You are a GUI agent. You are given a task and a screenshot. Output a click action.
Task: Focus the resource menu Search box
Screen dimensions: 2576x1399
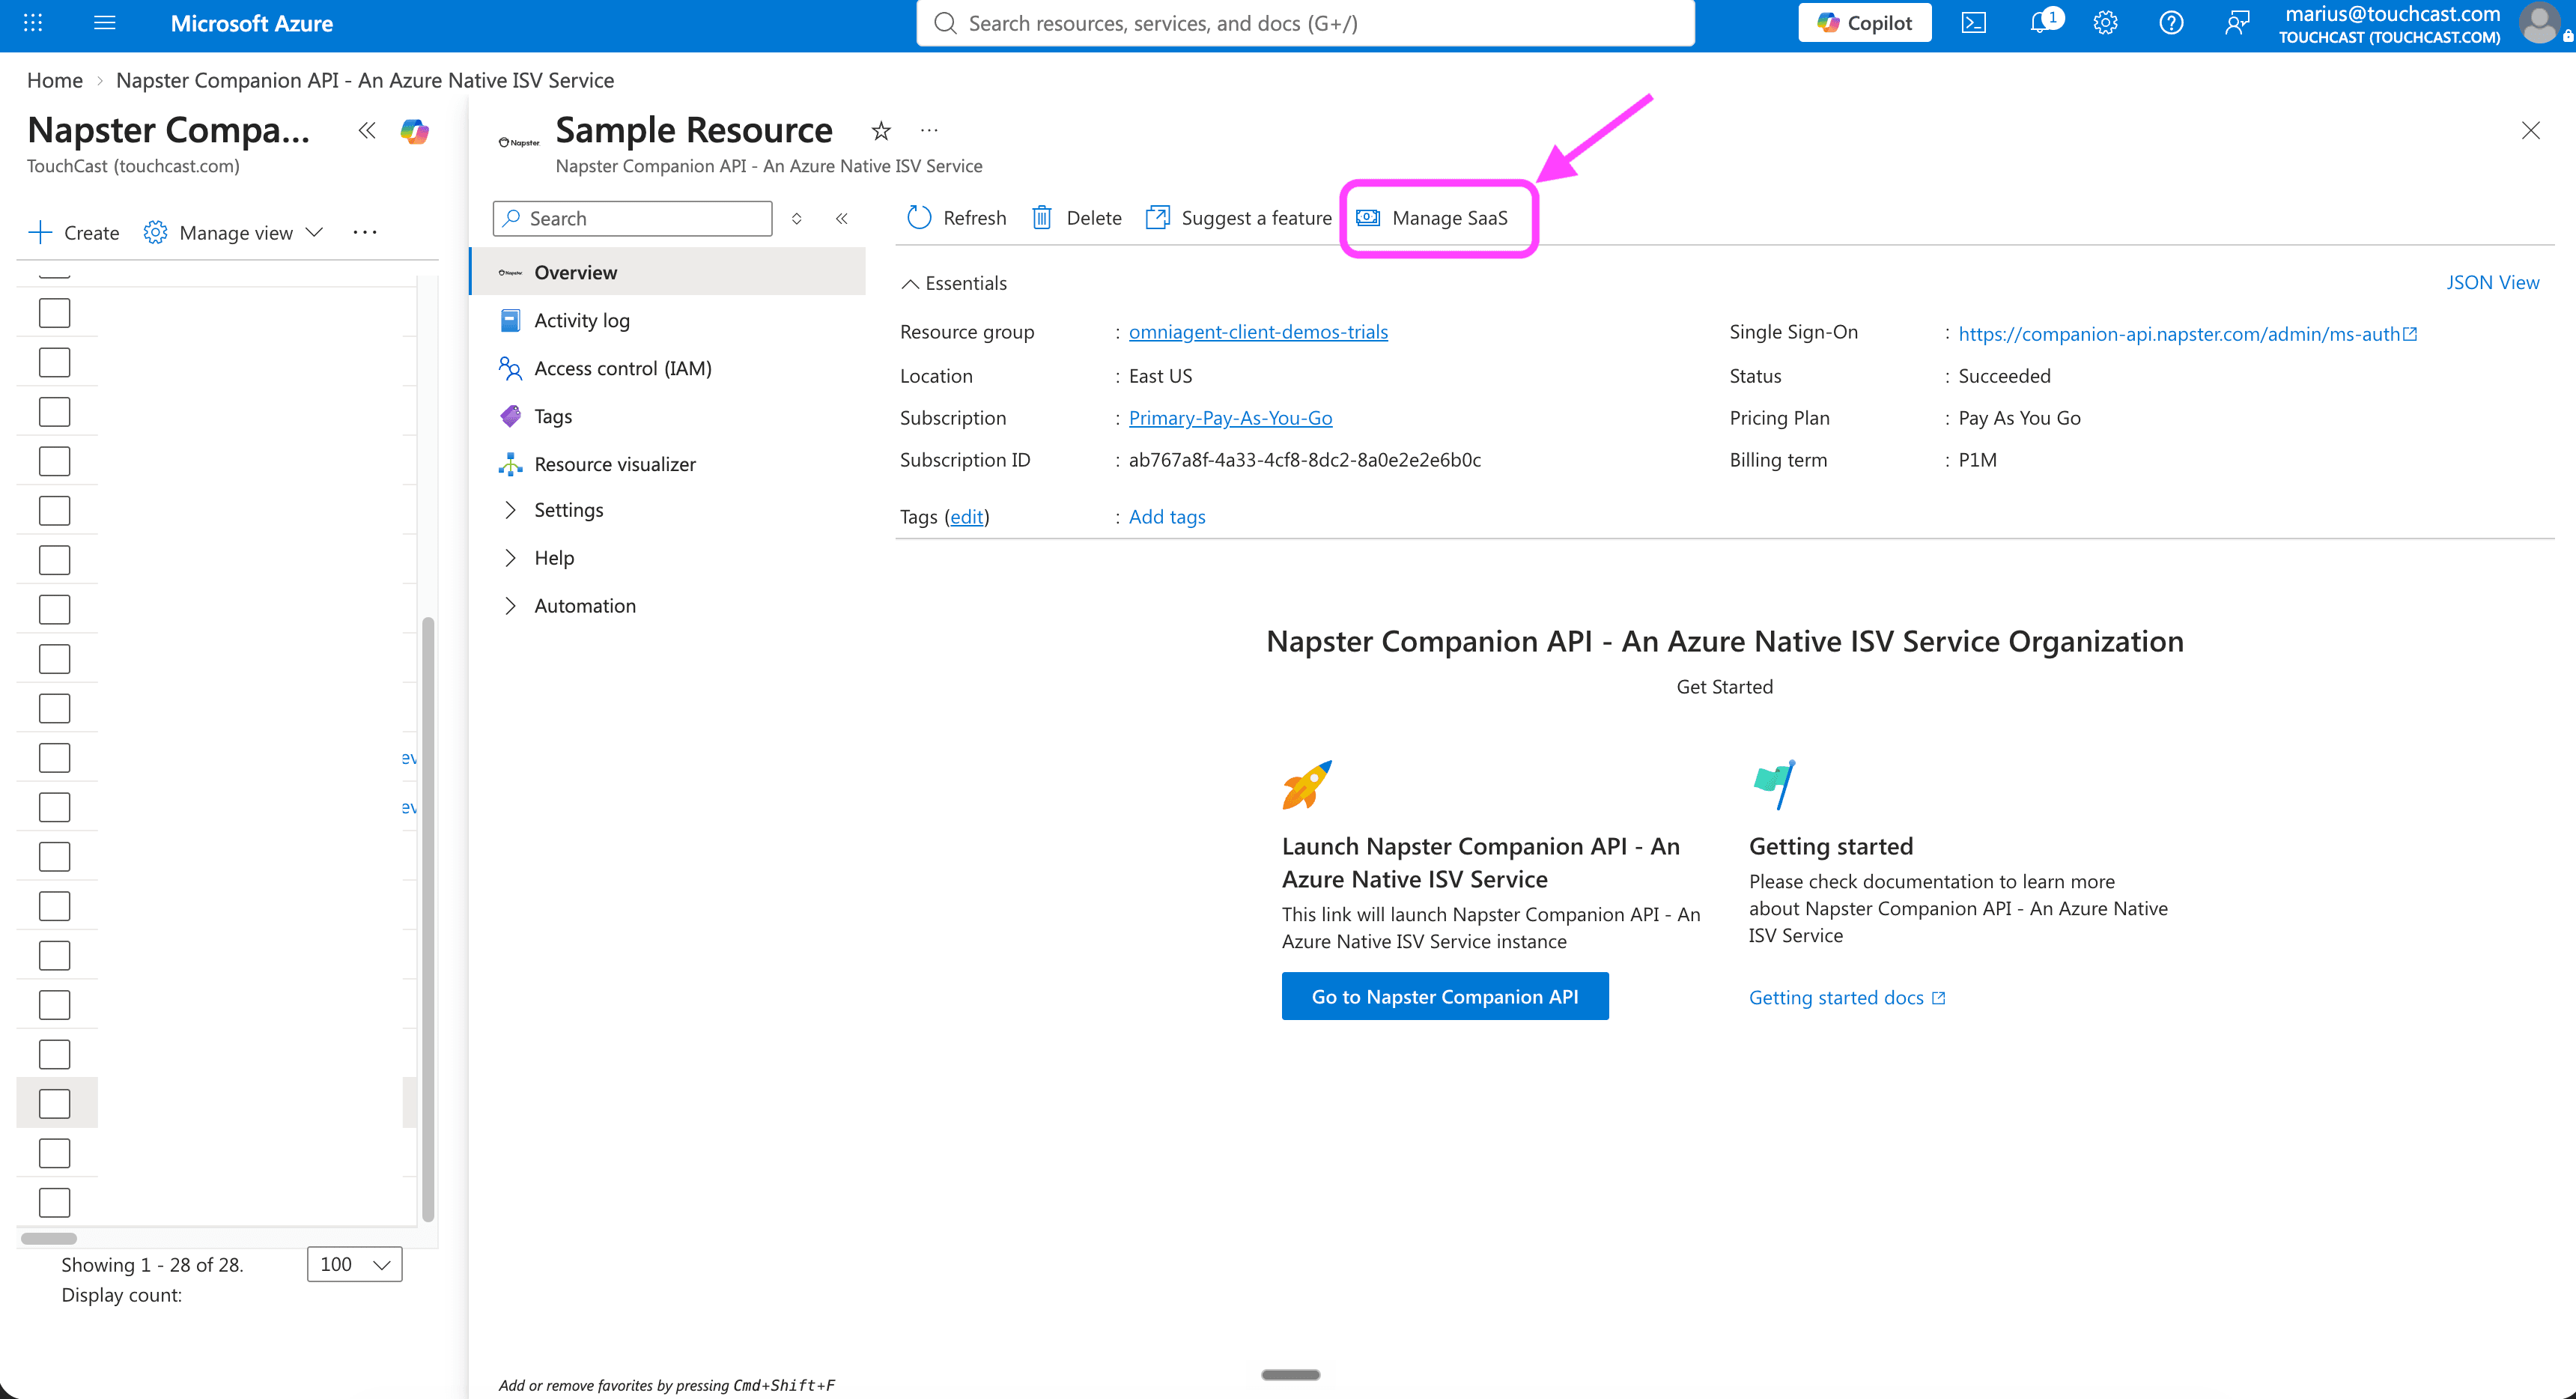[x=633, y=218]
